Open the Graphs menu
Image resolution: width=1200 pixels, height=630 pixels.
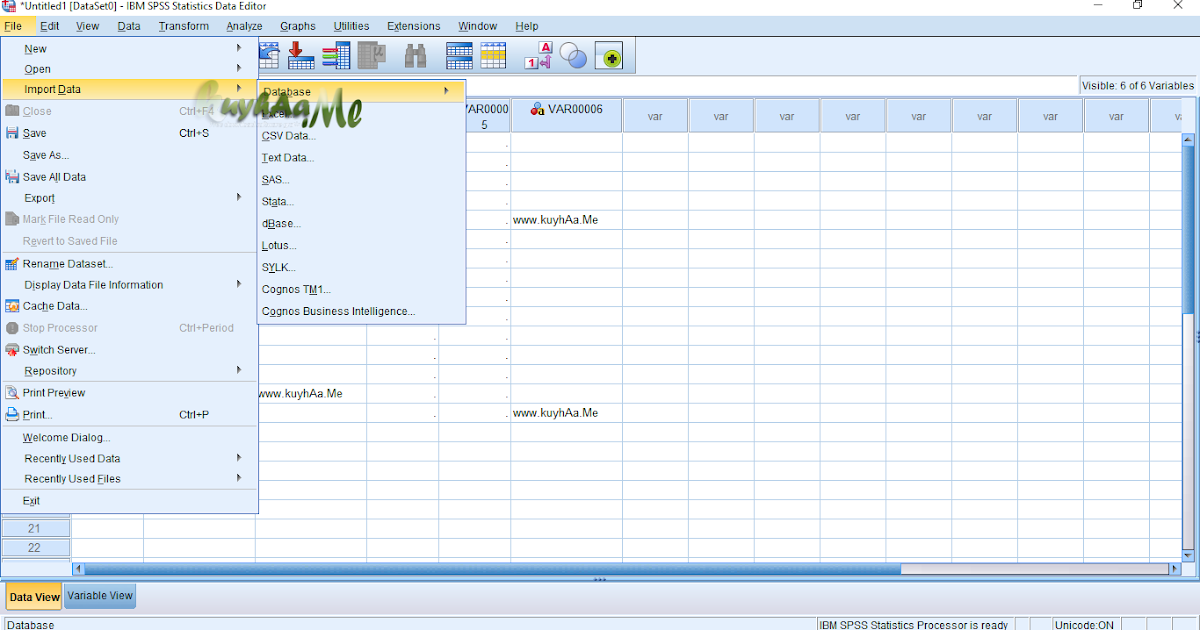[x=298, y=26]
